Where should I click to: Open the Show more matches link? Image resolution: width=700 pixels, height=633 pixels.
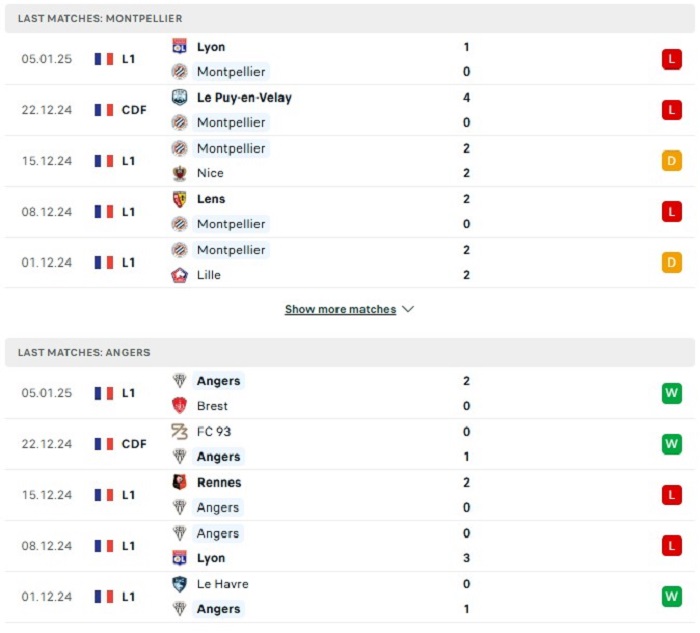340,309
